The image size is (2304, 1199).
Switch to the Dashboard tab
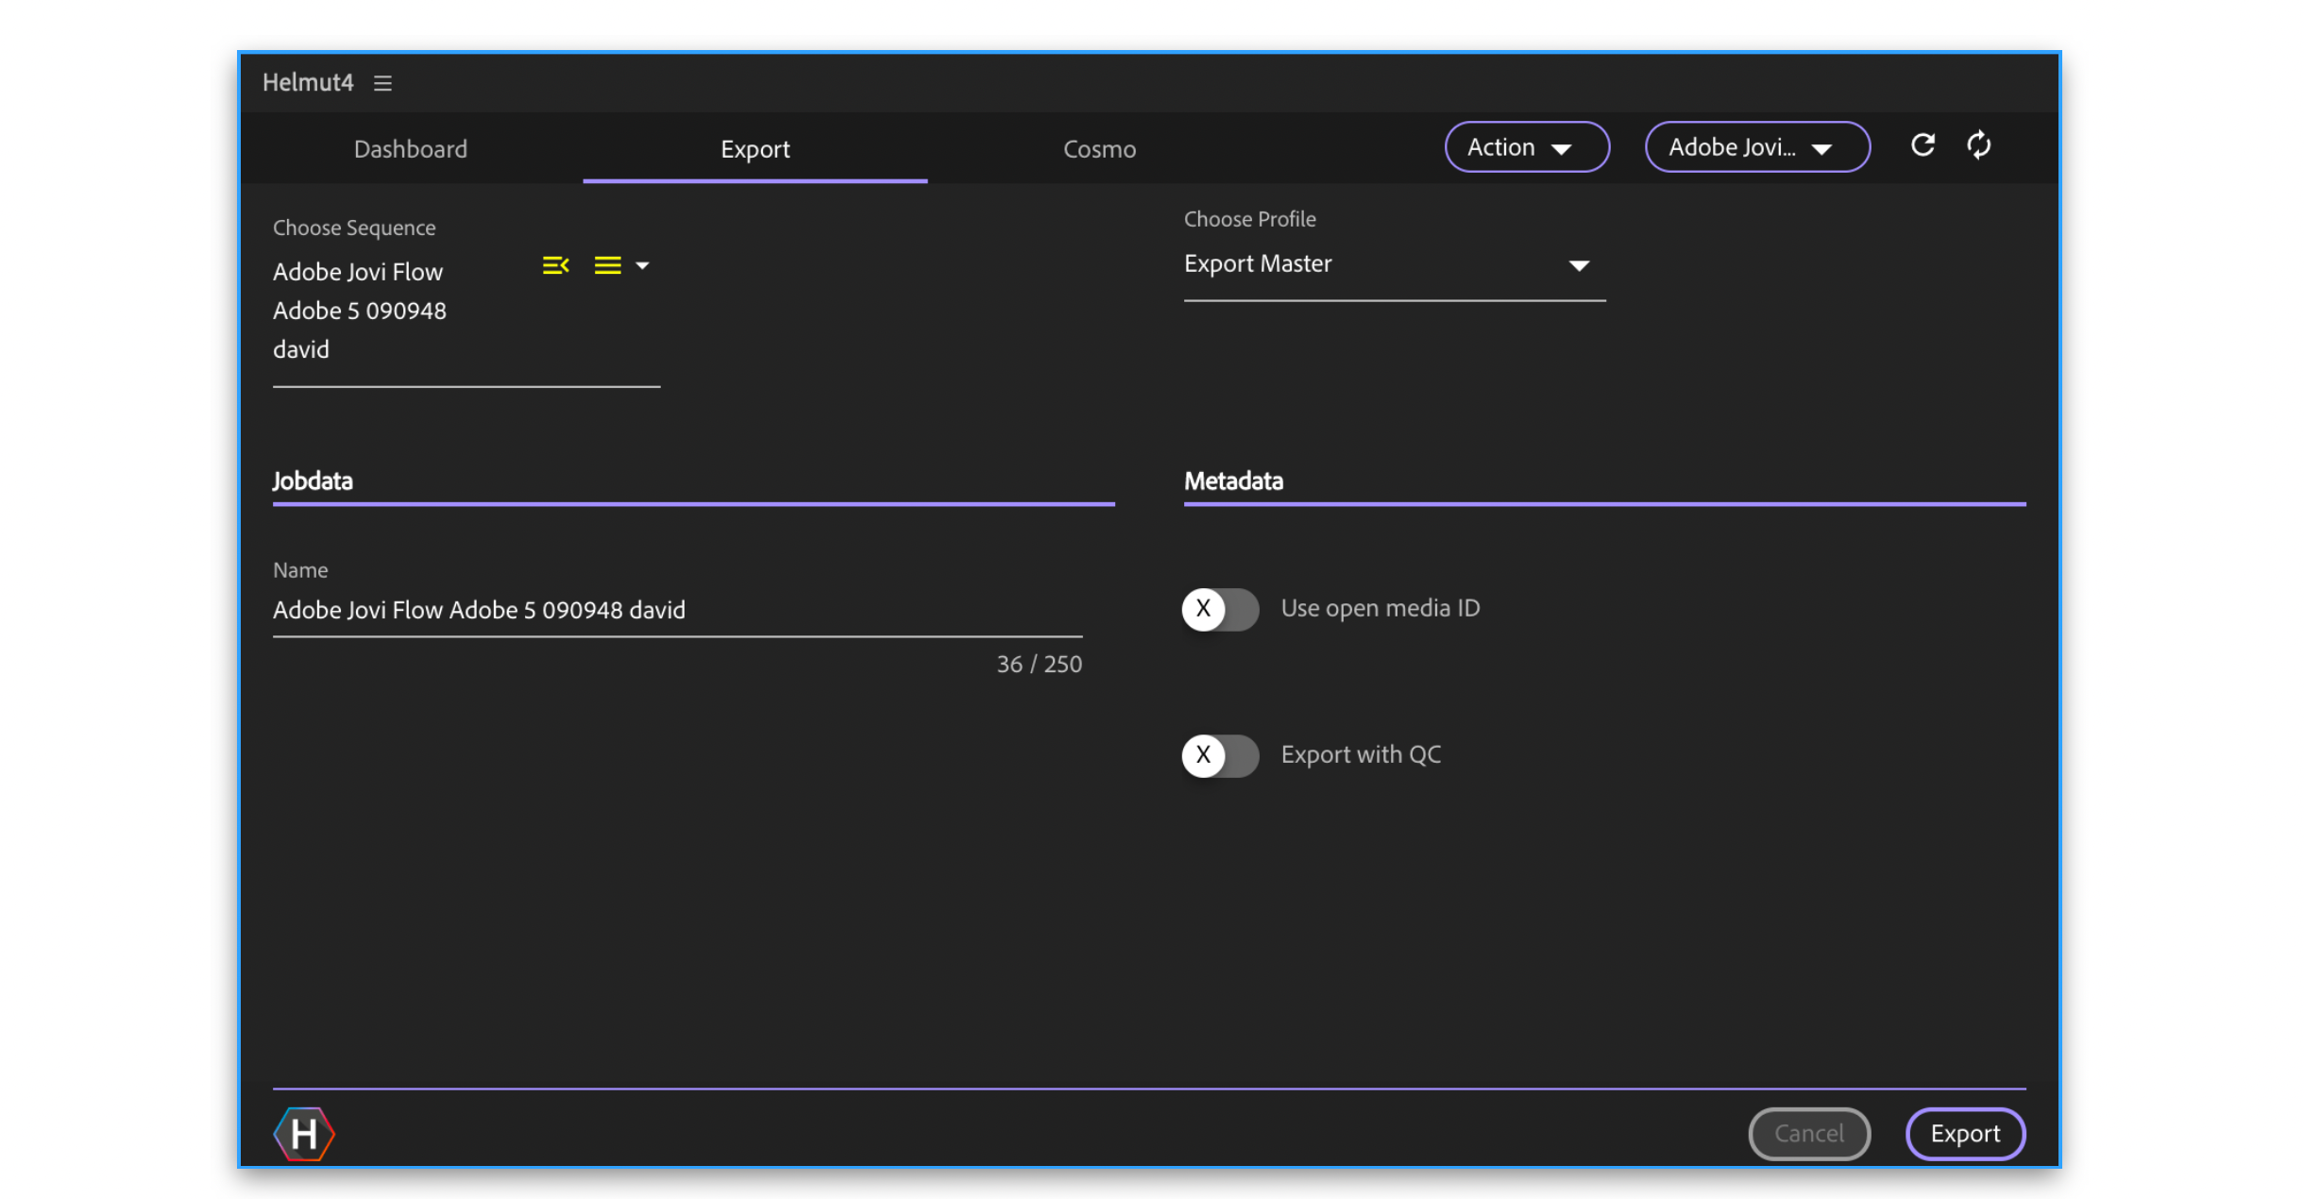(410, 149)
